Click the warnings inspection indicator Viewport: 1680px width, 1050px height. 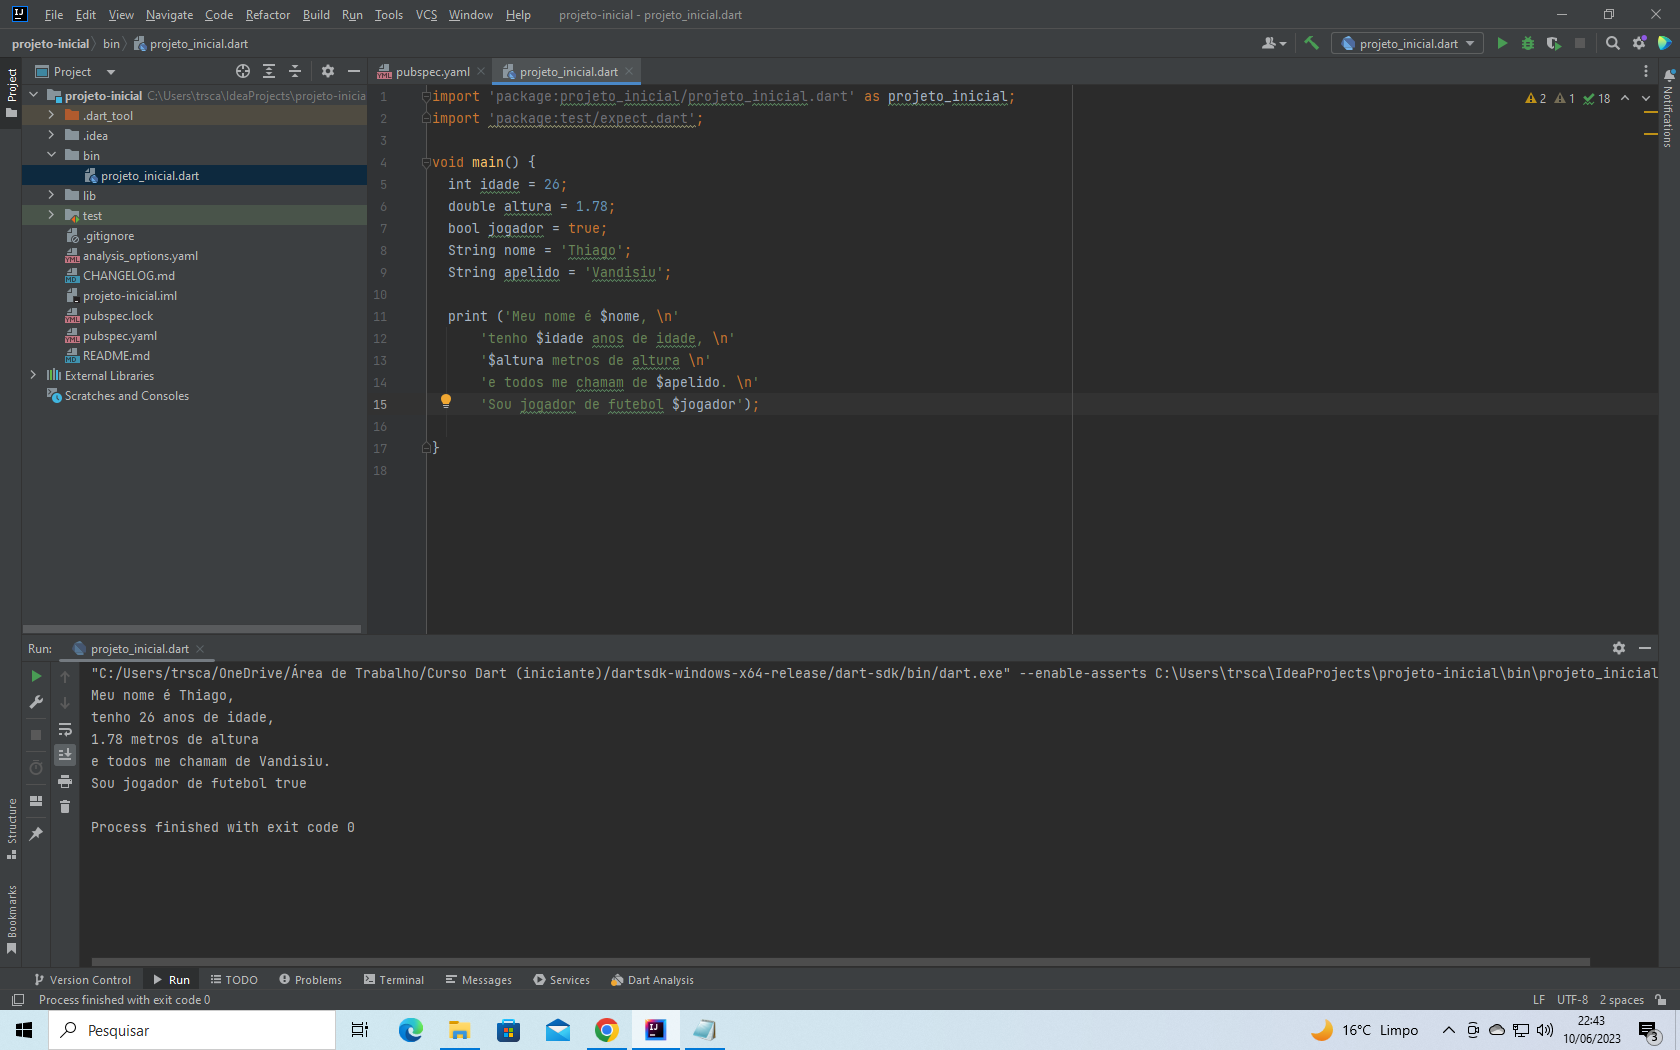(1536, 98)
